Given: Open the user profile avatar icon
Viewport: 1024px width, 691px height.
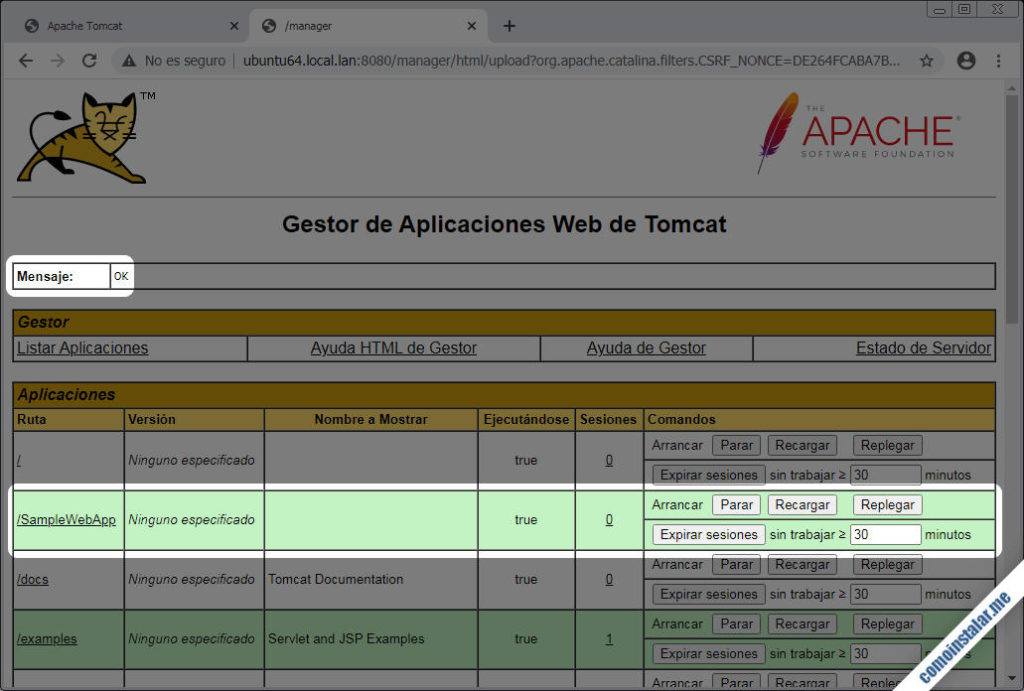Looking at the screenshot, I should (966, 61).
